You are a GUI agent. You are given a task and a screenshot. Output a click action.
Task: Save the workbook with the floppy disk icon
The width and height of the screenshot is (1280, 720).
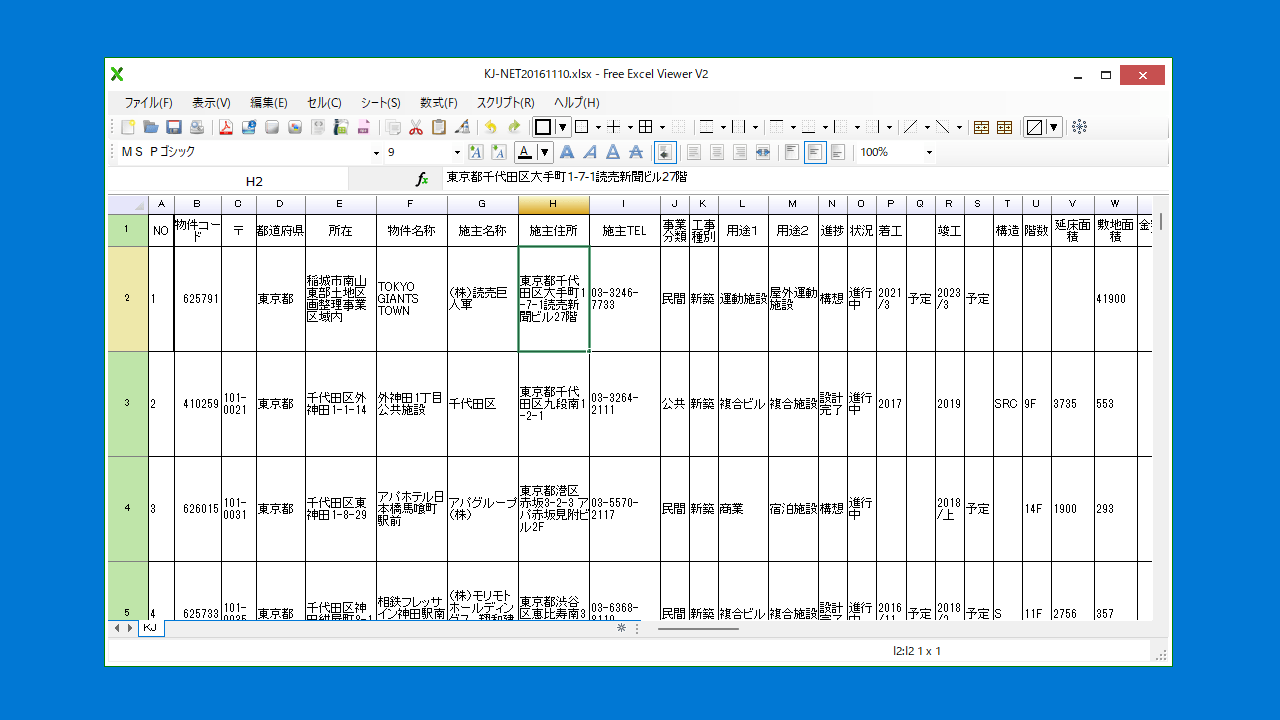coord(174,127)
